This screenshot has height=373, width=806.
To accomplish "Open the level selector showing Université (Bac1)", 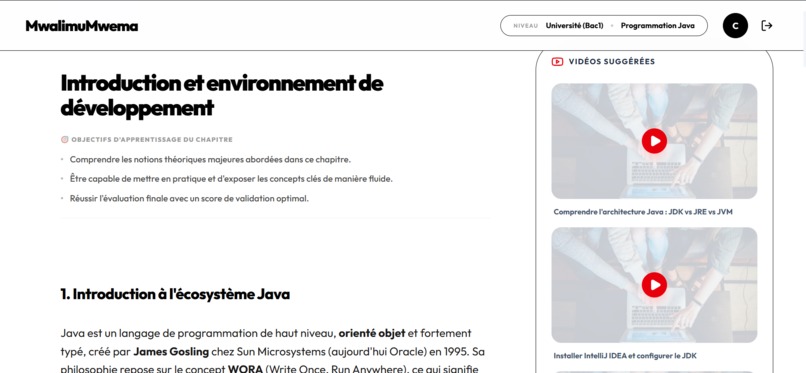I will point(574,26).
